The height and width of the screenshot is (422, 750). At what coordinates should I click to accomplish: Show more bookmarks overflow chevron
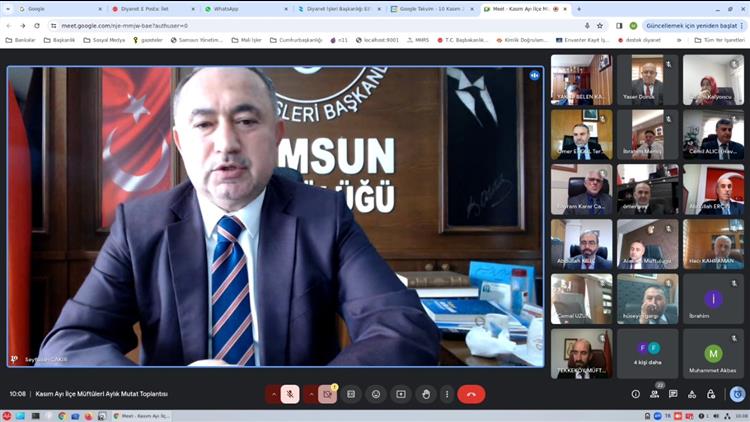coord(679,40)
